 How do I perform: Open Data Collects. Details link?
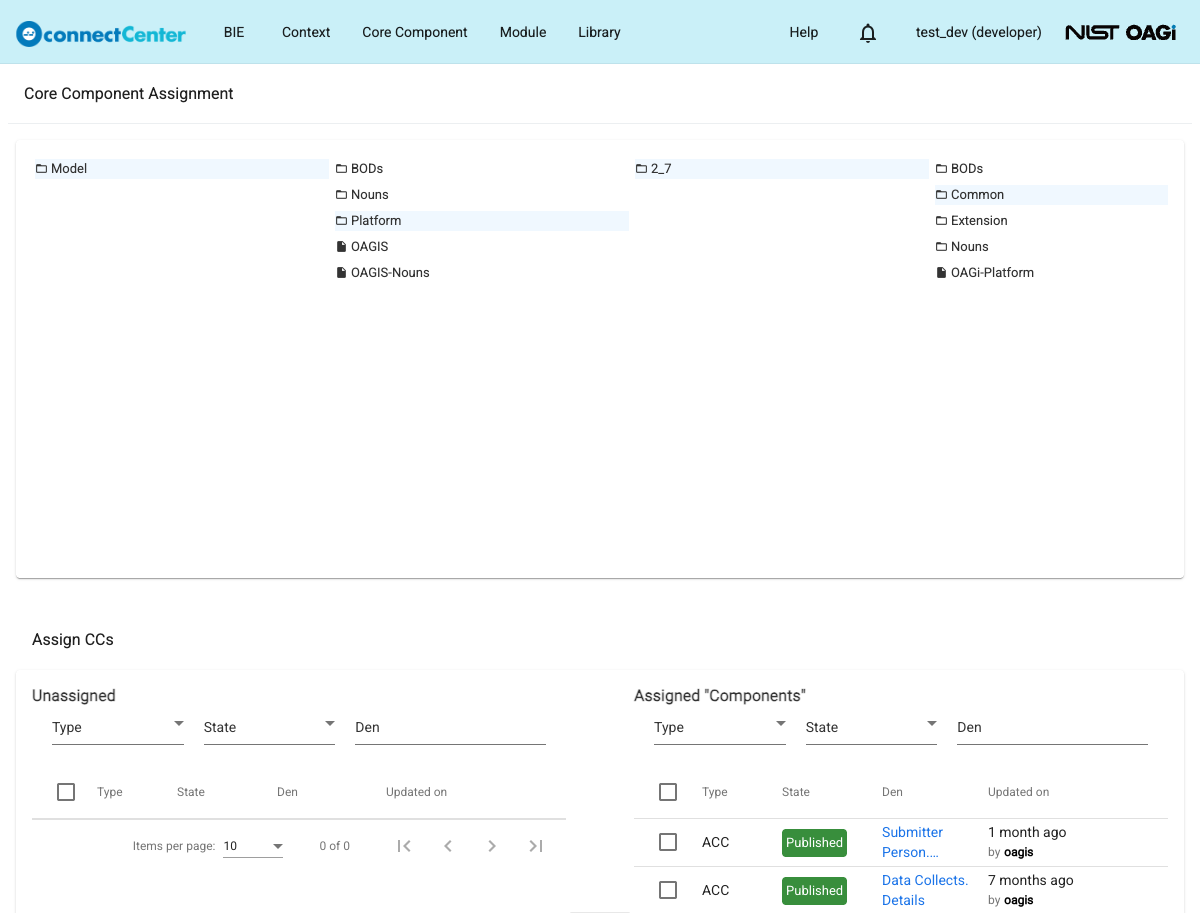tap(925, 890)
